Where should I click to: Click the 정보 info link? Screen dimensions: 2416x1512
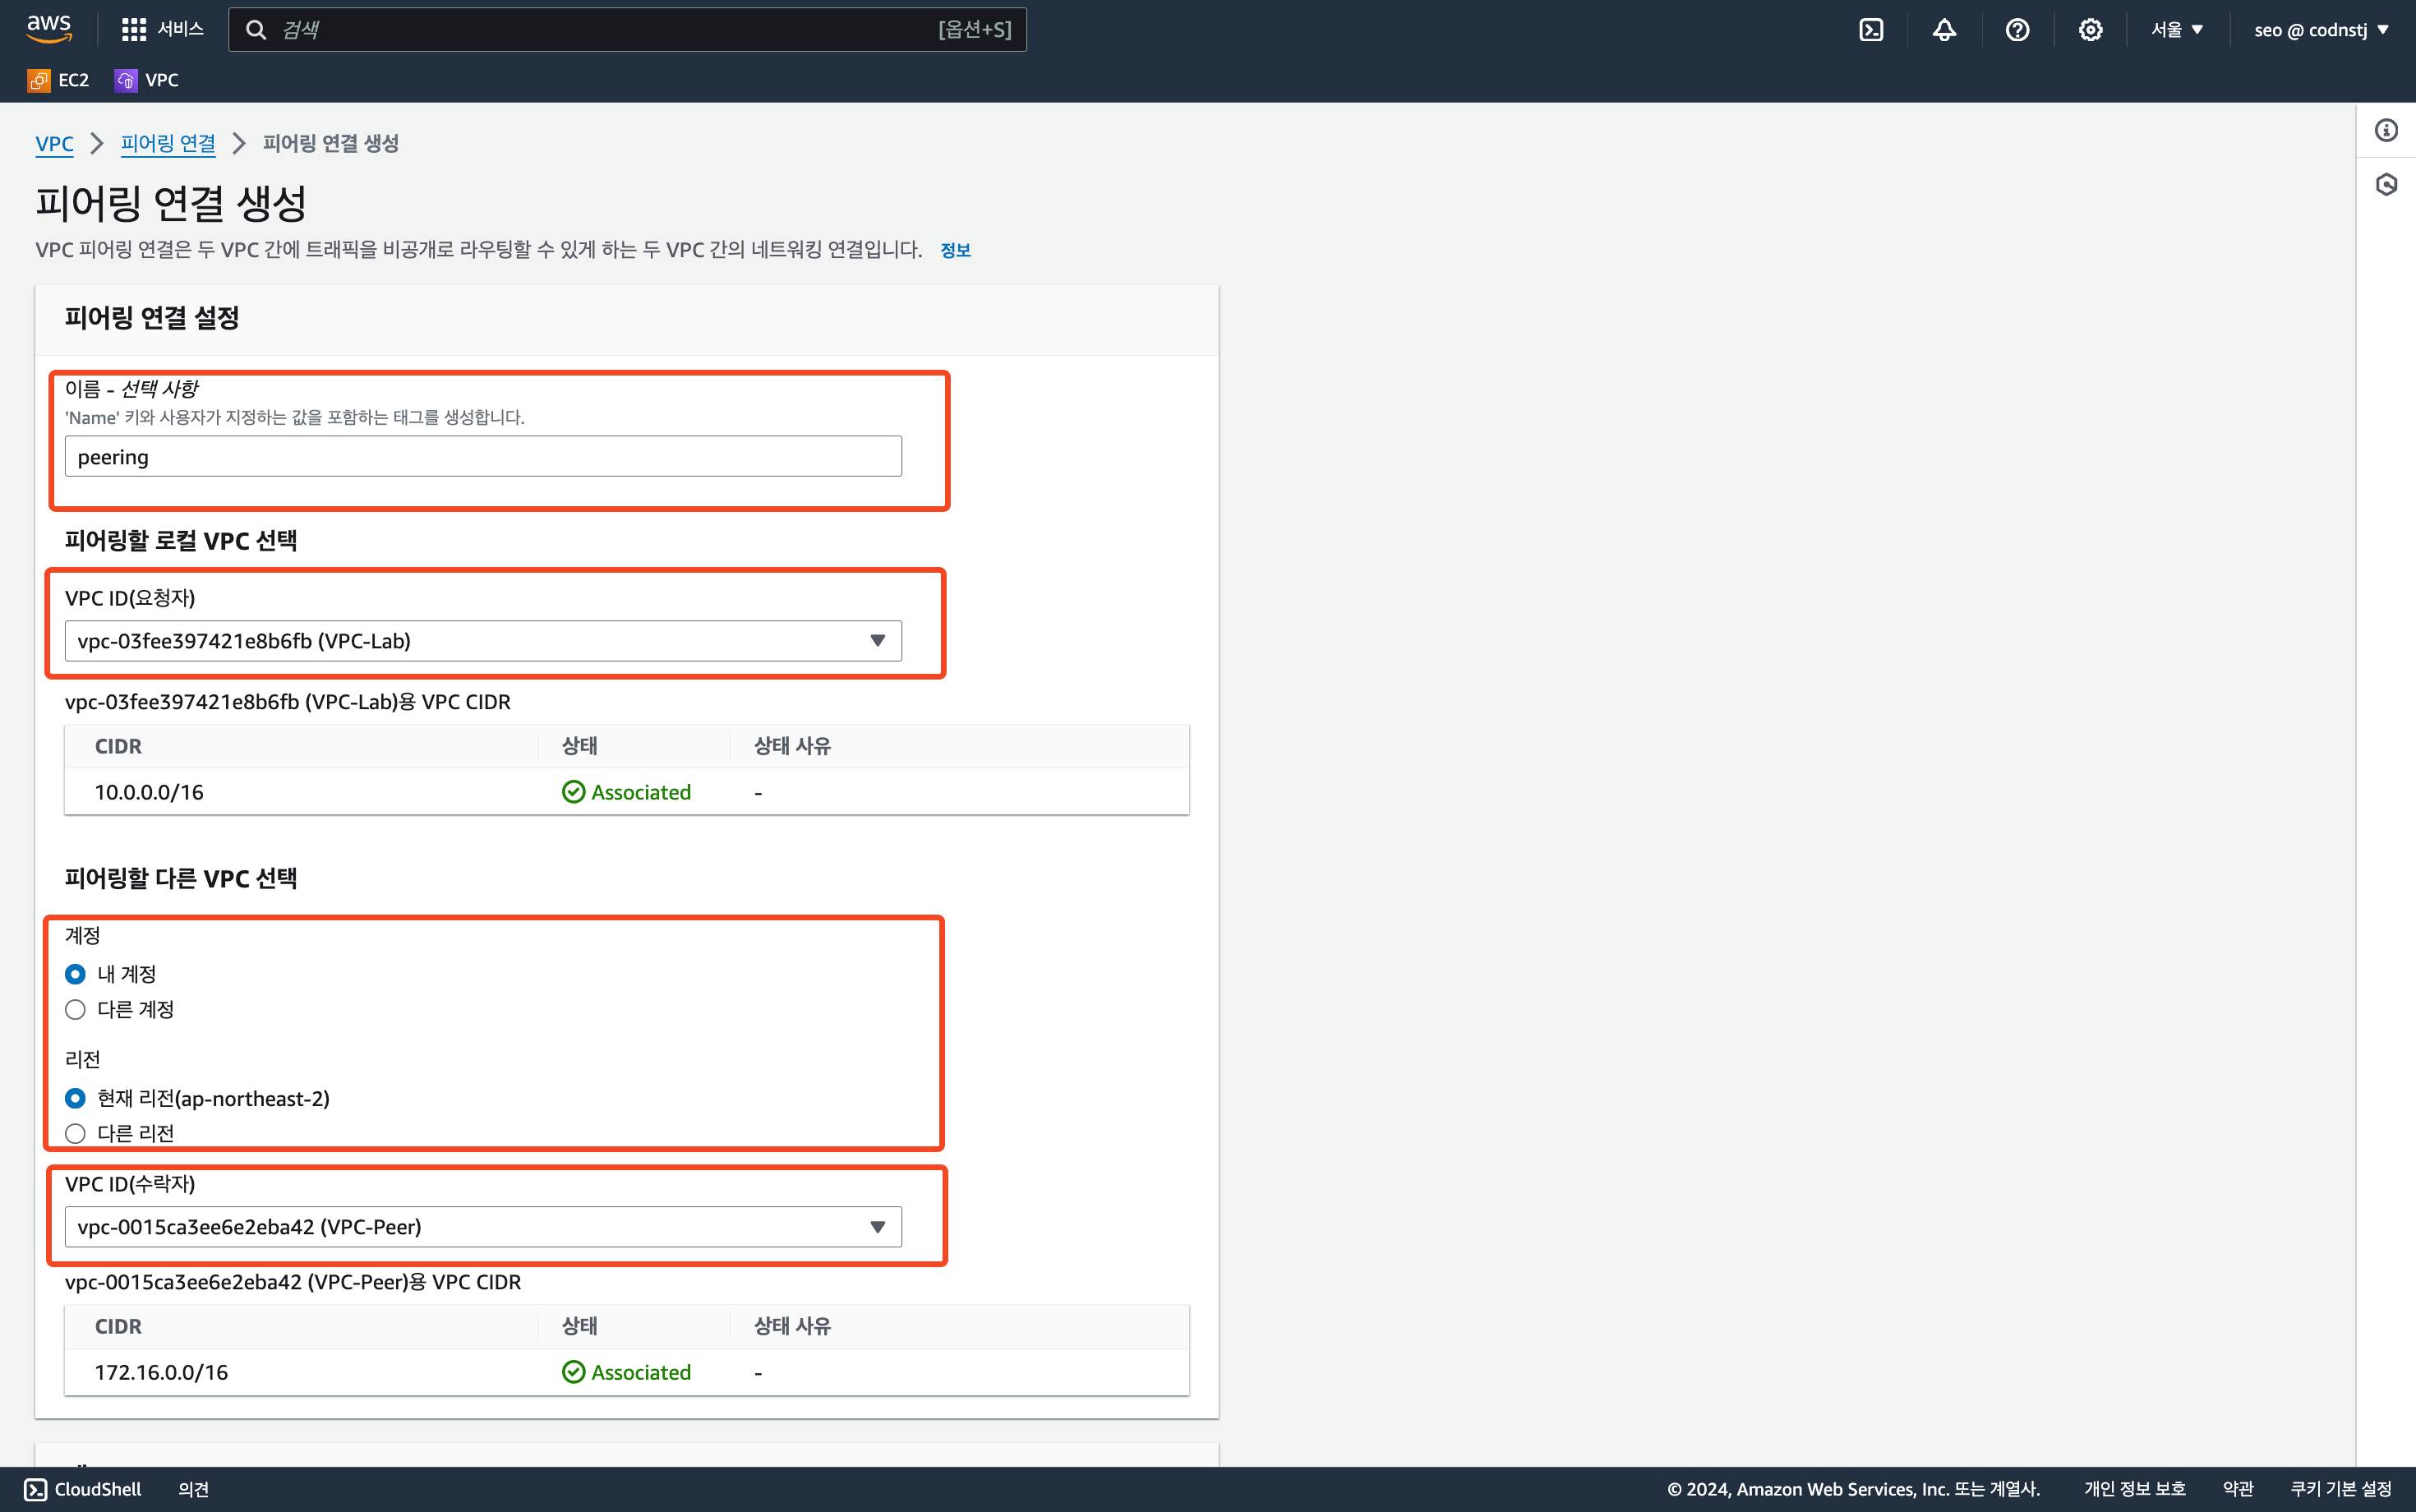(955, 250)
